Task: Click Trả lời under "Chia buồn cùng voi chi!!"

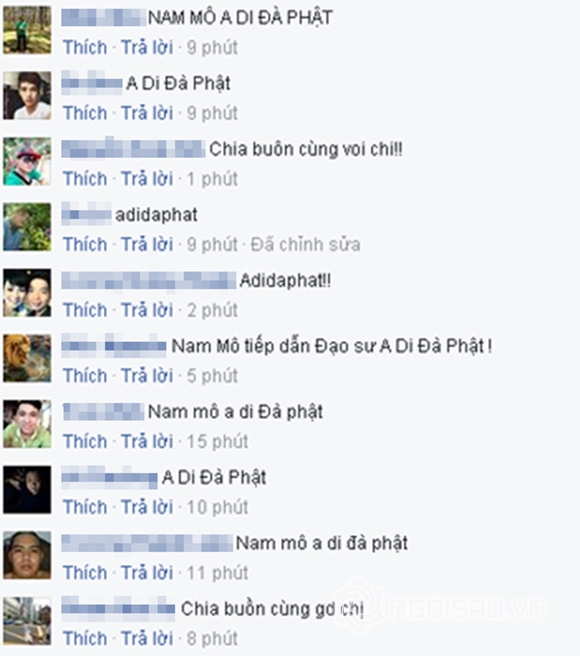Action: pyautogui.click(x=147, y=179)
